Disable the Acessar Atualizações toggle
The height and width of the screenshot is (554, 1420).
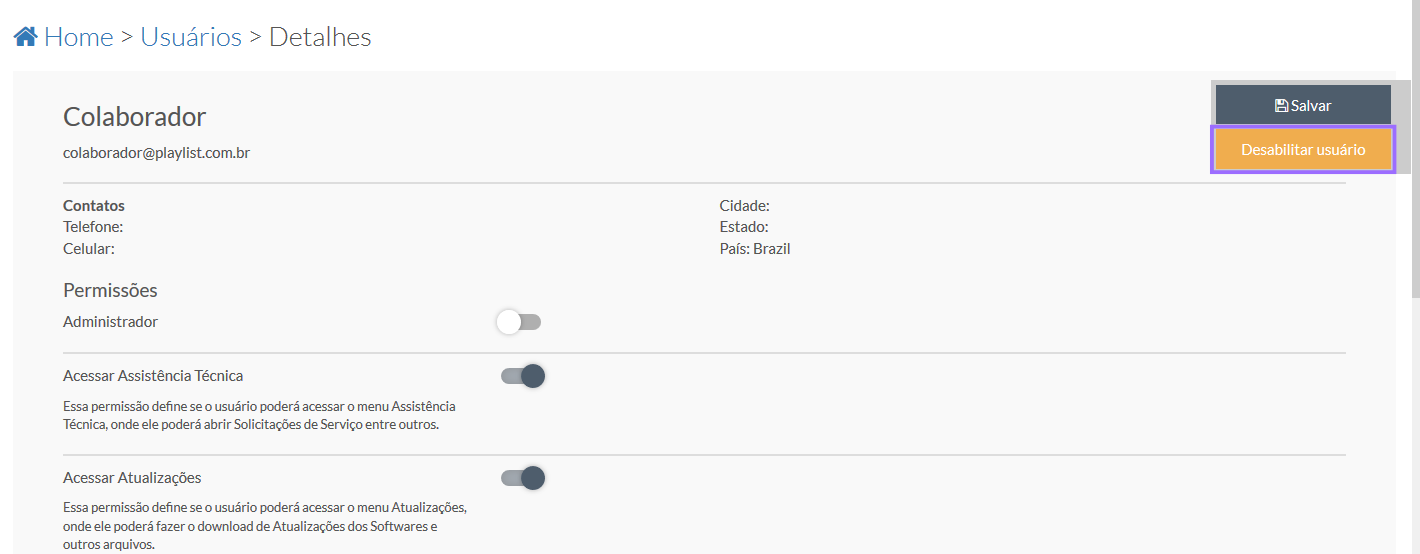coord(523,478)
